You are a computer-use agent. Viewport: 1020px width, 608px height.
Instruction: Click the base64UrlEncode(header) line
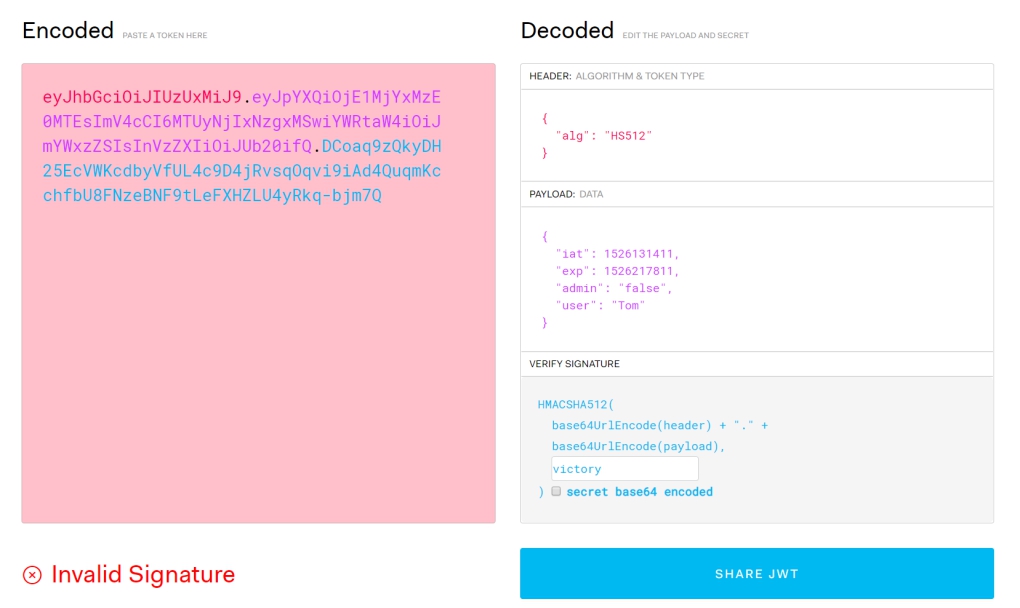pos(660,425)
